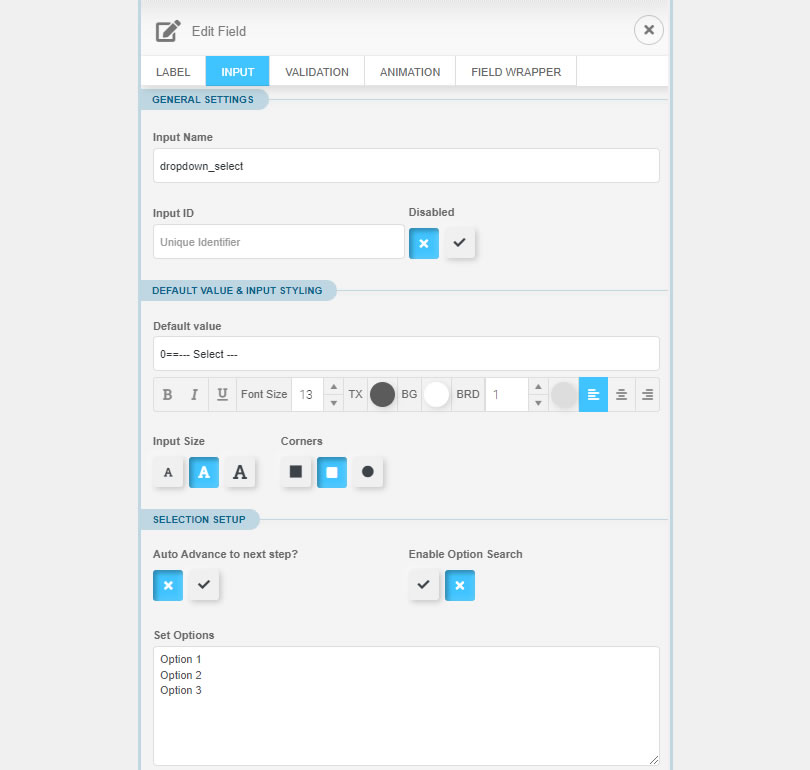The width and height of the screenshot is (810, 770).
Task: Select small input size
Action: tap(168, 472)
